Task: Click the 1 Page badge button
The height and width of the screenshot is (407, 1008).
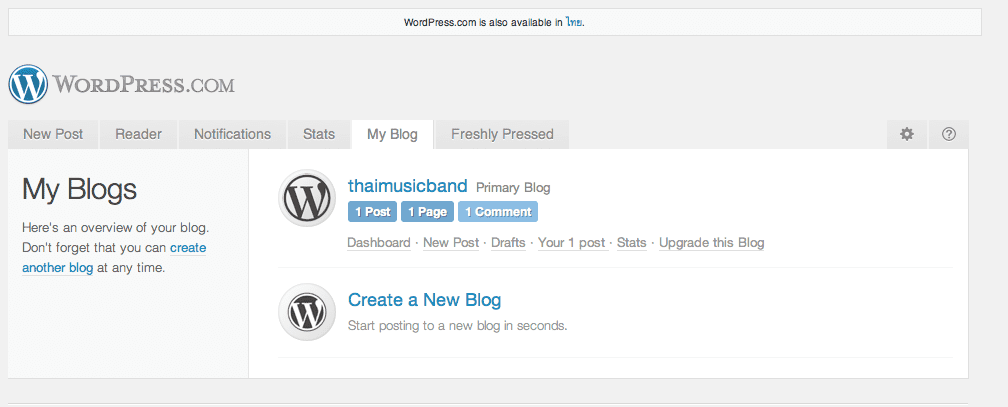Action: 428,212
